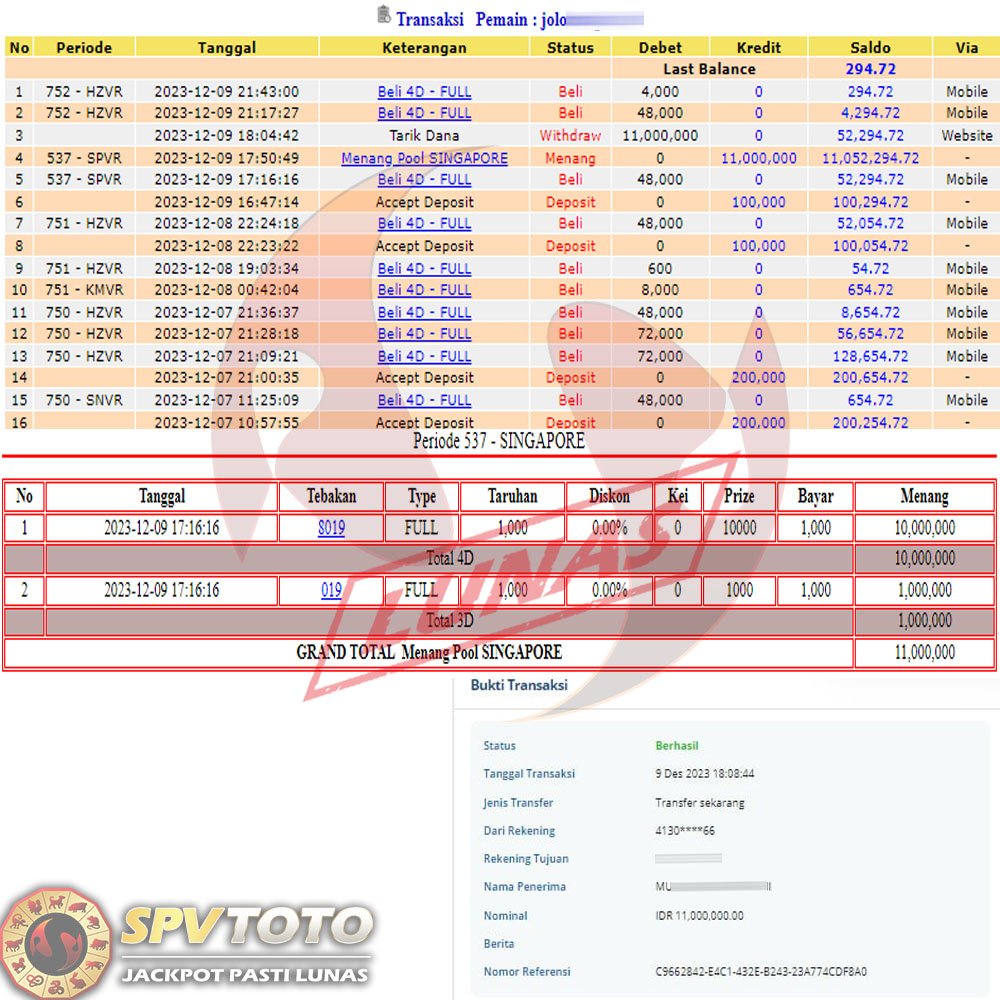Image resolution: width=1000 pixels, height=1000 pixels.
Task: Open Beli 4D - FULL in row 5
Action: [x=424, y=180]
